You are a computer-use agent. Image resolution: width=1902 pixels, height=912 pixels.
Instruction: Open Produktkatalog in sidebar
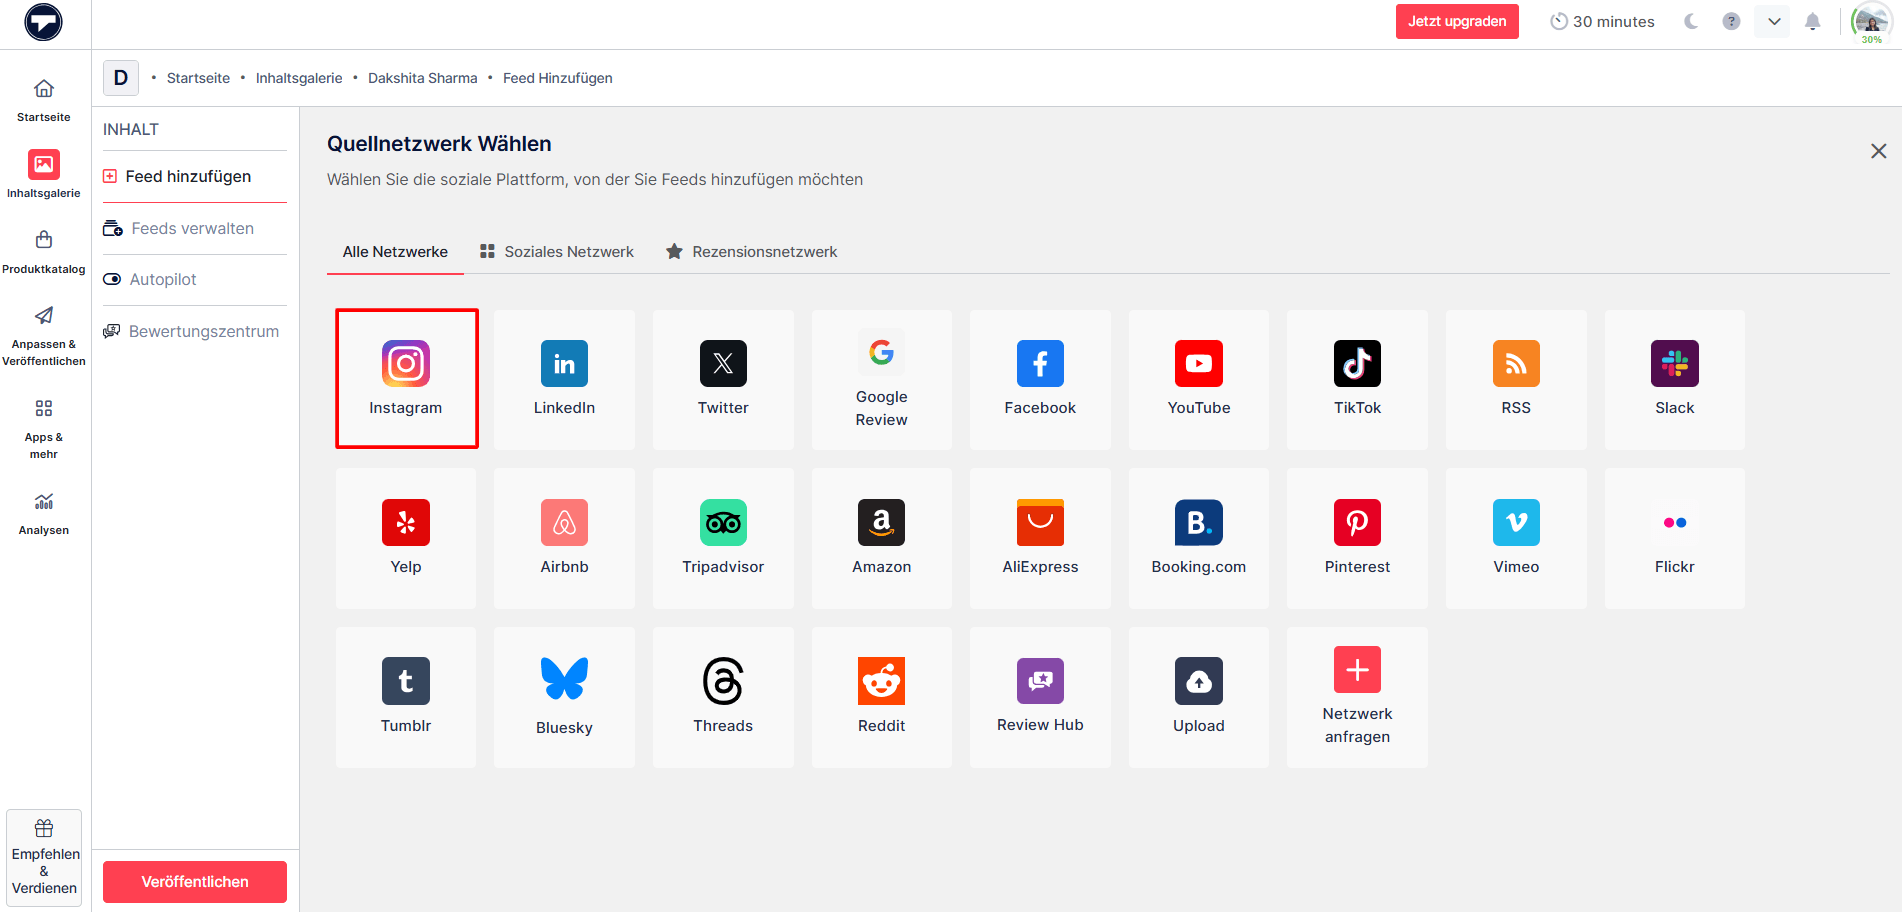pyautogui.click(x=44, y=252)
